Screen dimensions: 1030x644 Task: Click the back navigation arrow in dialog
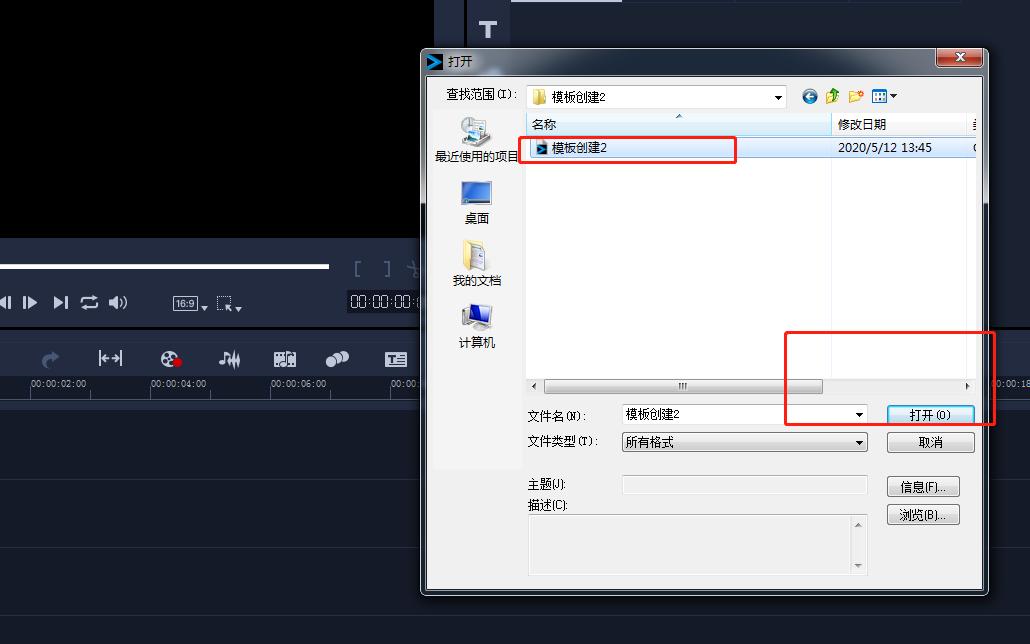[809, 96]
